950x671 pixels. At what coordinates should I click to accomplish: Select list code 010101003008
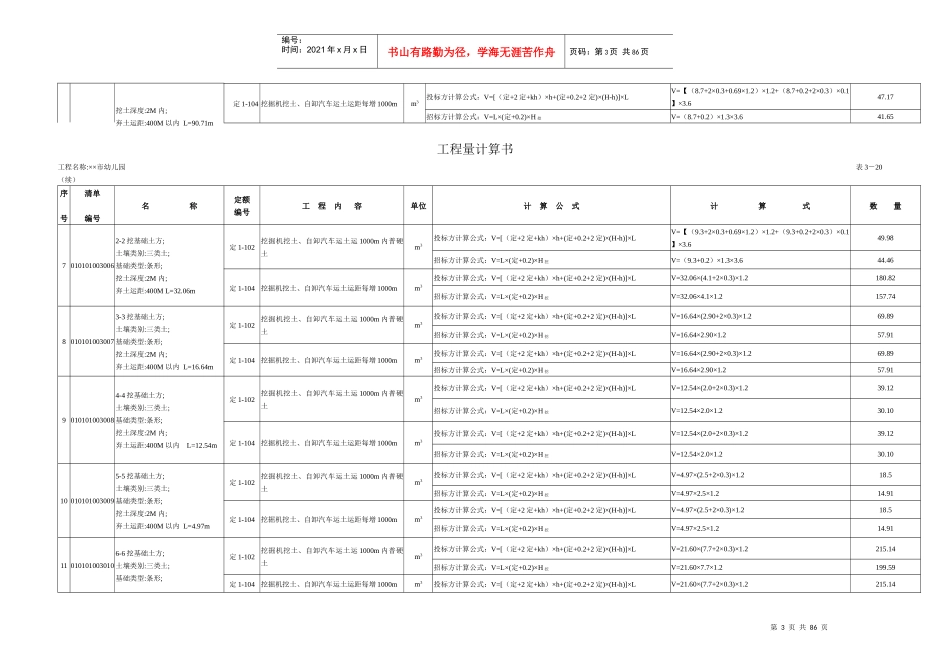(x=92, y=420)
